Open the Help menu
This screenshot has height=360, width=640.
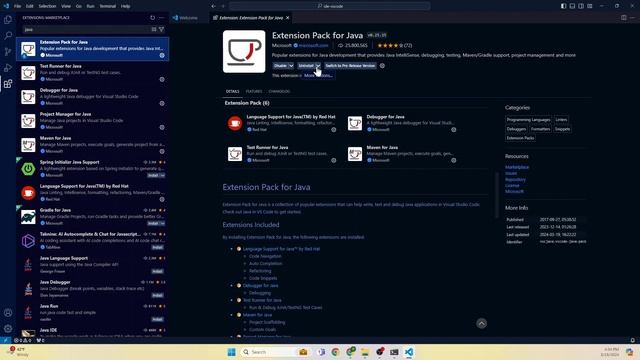pos(126,6)
